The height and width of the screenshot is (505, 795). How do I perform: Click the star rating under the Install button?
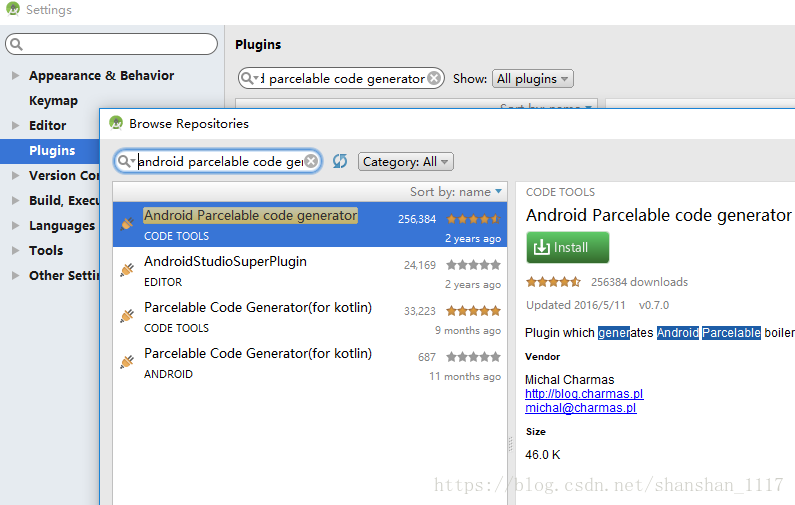click(553, 282)
